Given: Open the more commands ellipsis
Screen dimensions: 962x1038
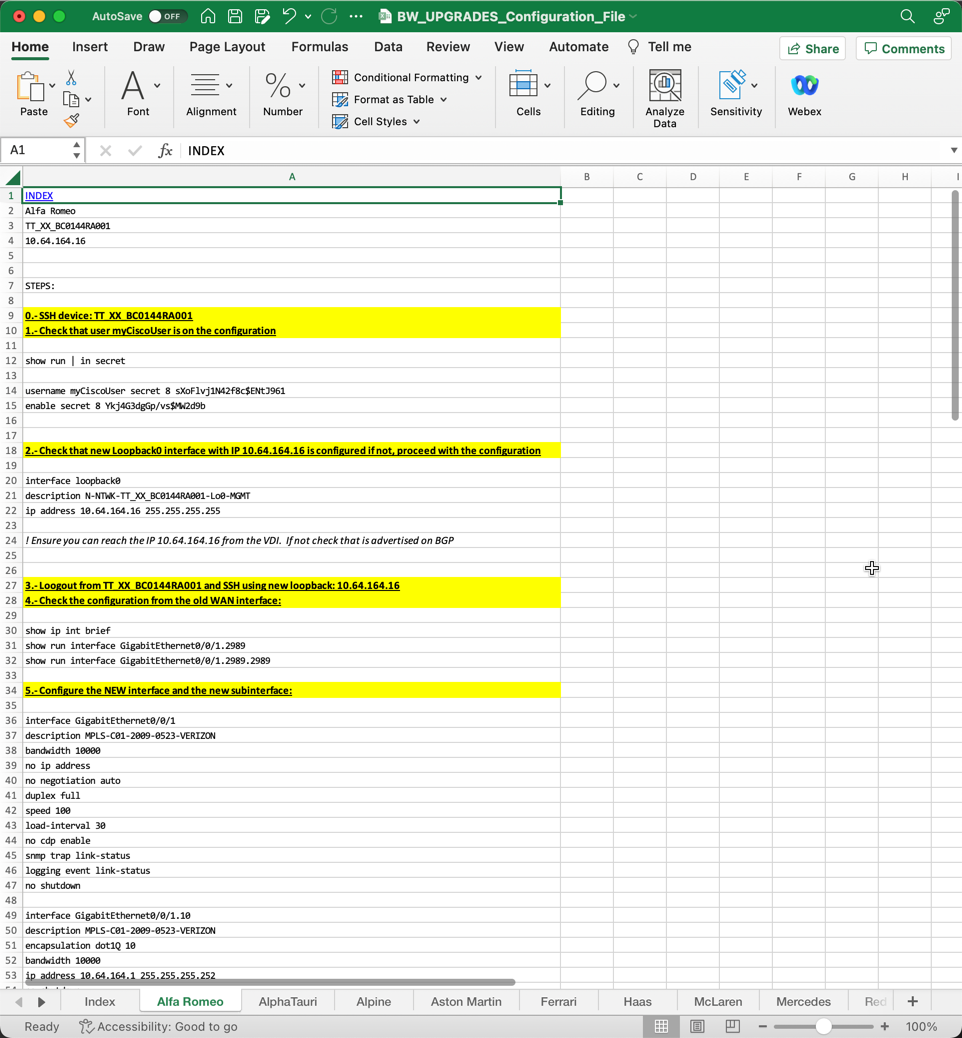Looking at the screenshot, I should coord(356,17).
